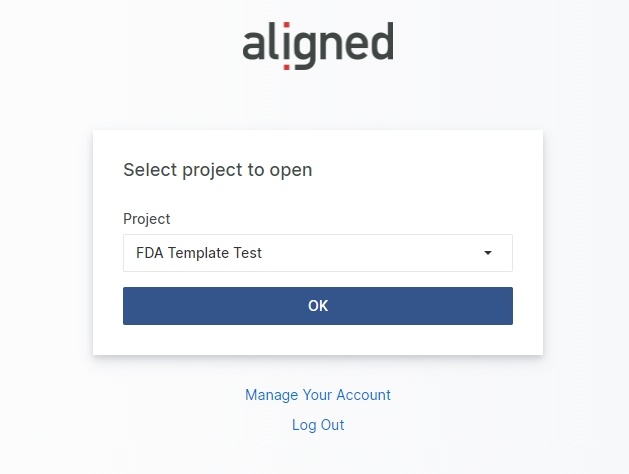Select the FDA Template Test text

[199, 253]
